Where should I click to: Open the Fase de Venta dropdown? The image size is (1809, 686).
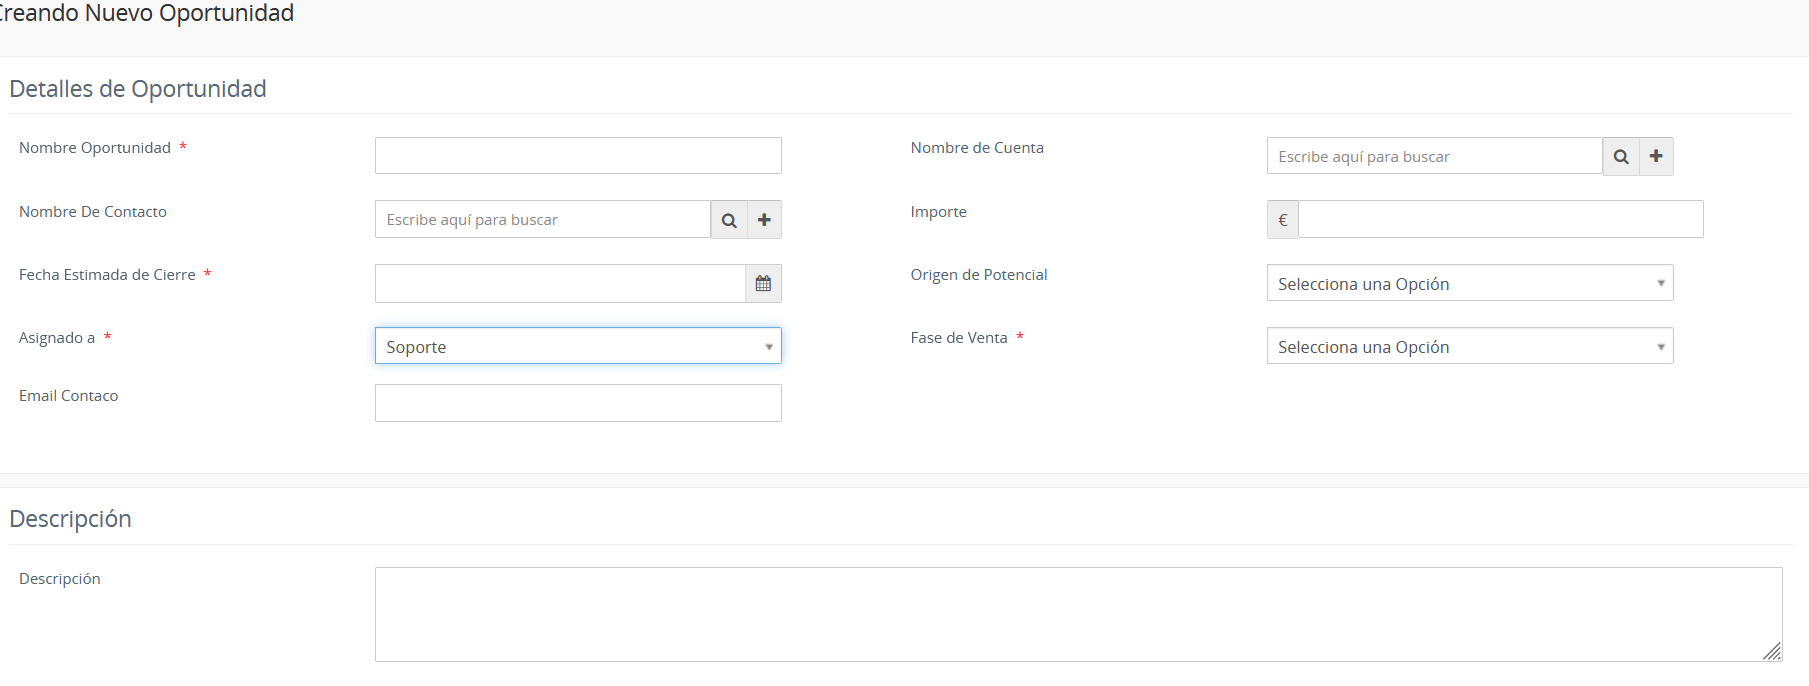click(1470, 346)
